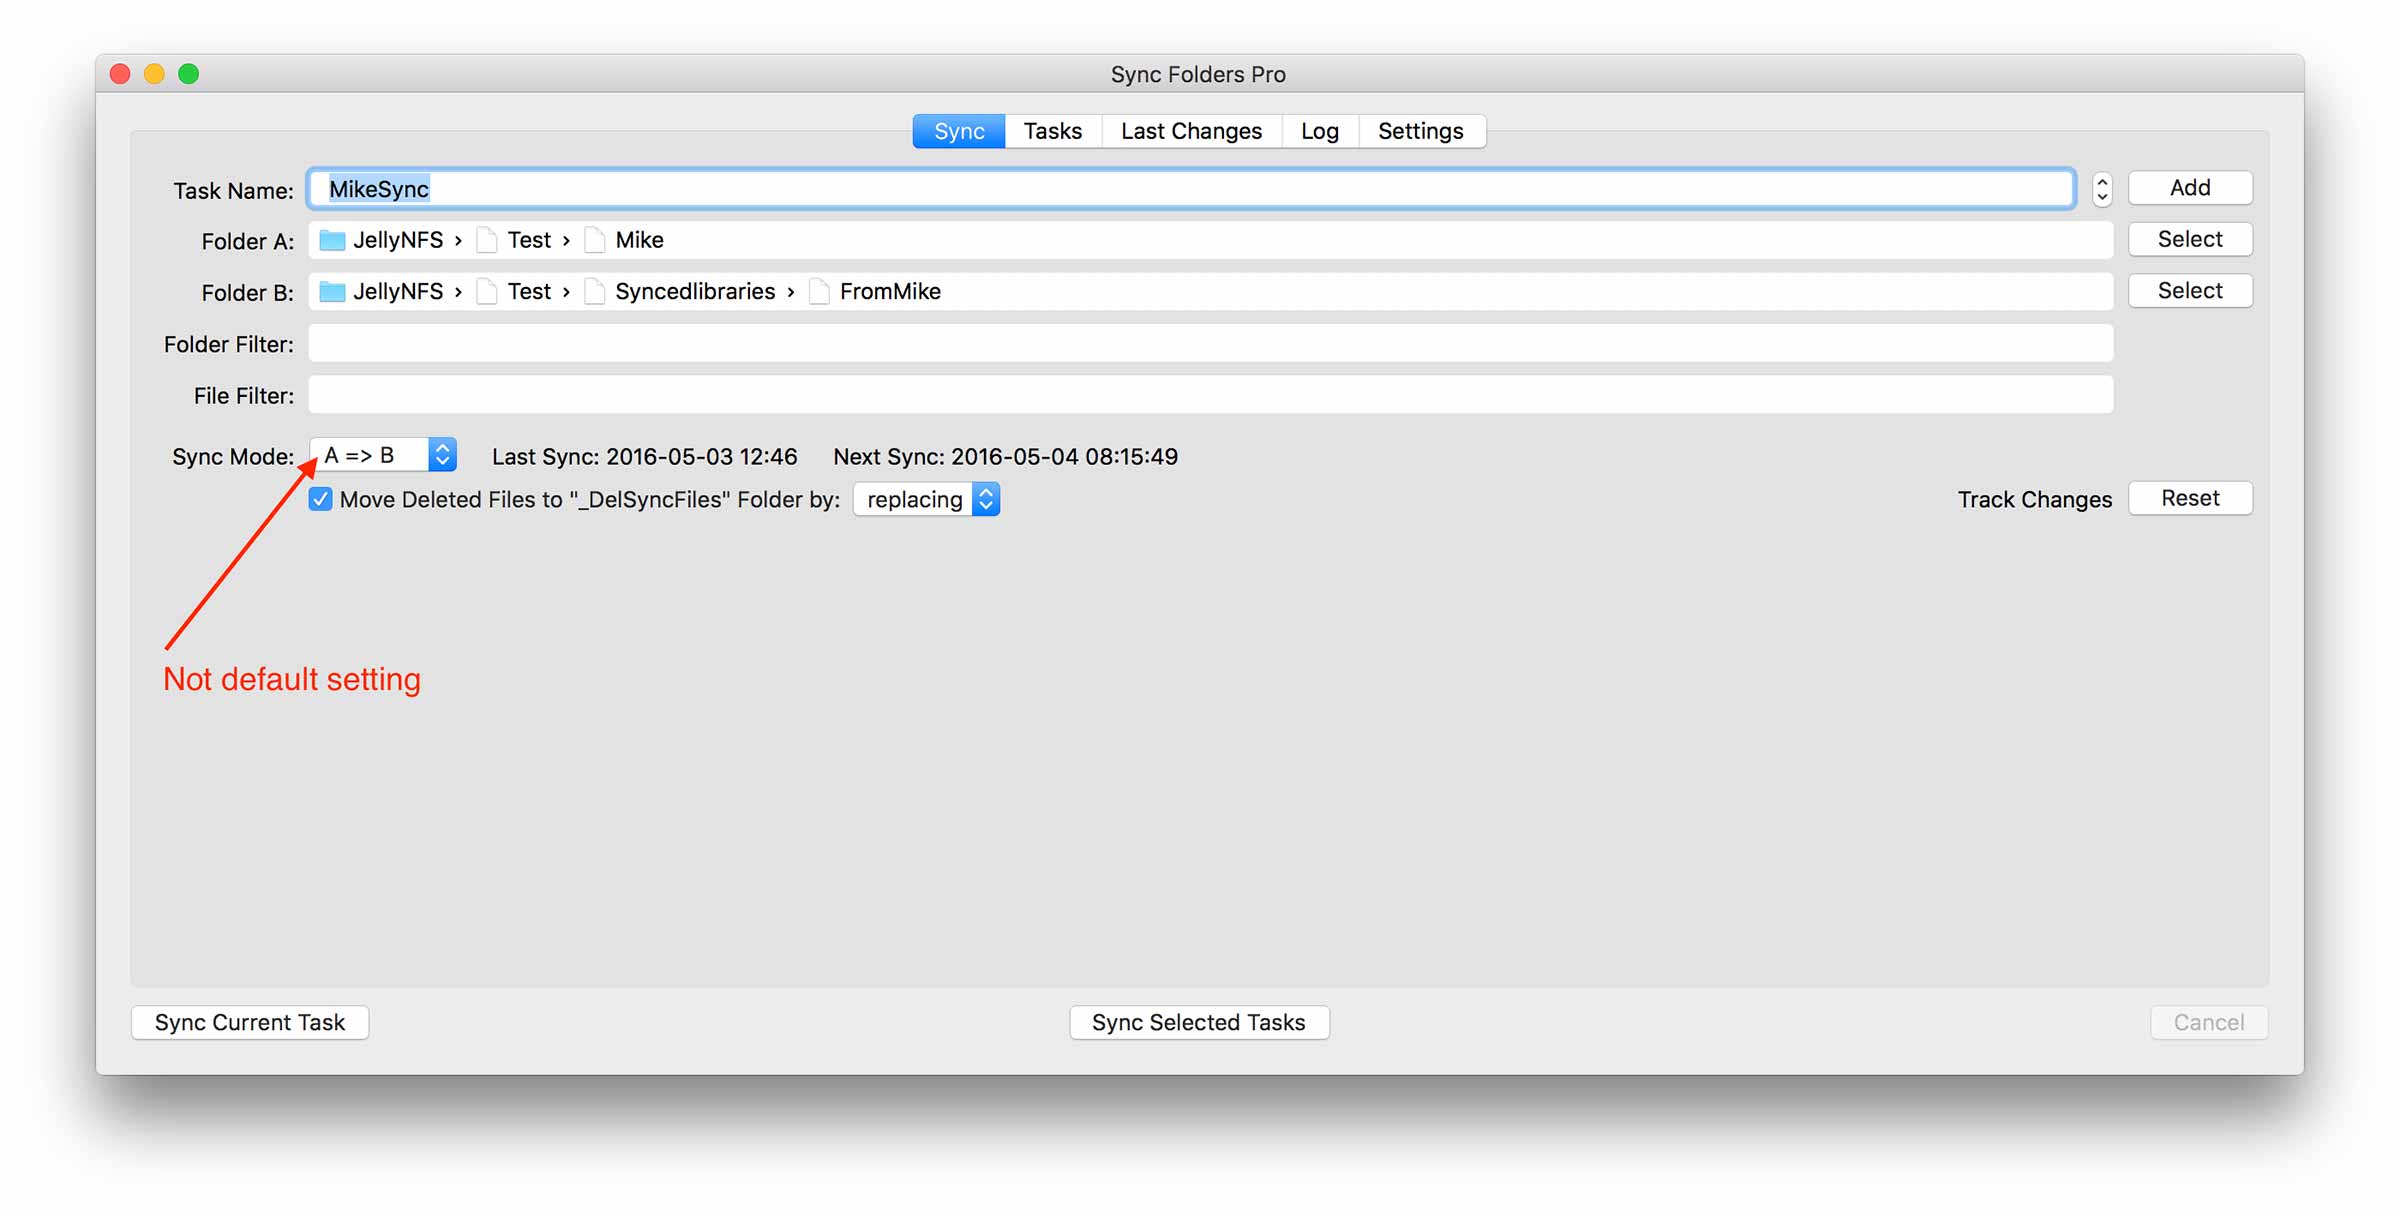This screenshot has width=2400, height=1212.
Task: Click Select button for Folder A
Action: (x=2189, y=239)
